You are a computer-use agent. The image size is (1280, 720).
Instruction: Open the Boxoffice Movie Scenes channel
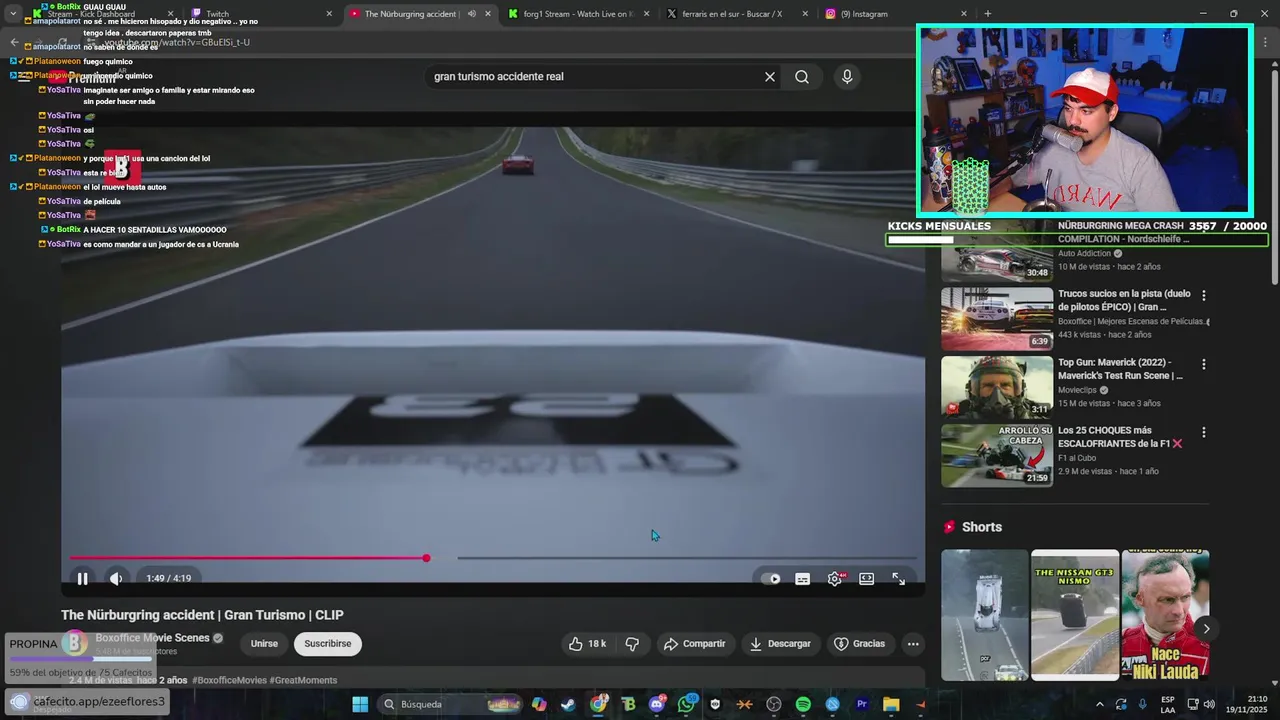pyautogui.click(x=152, y=638)
